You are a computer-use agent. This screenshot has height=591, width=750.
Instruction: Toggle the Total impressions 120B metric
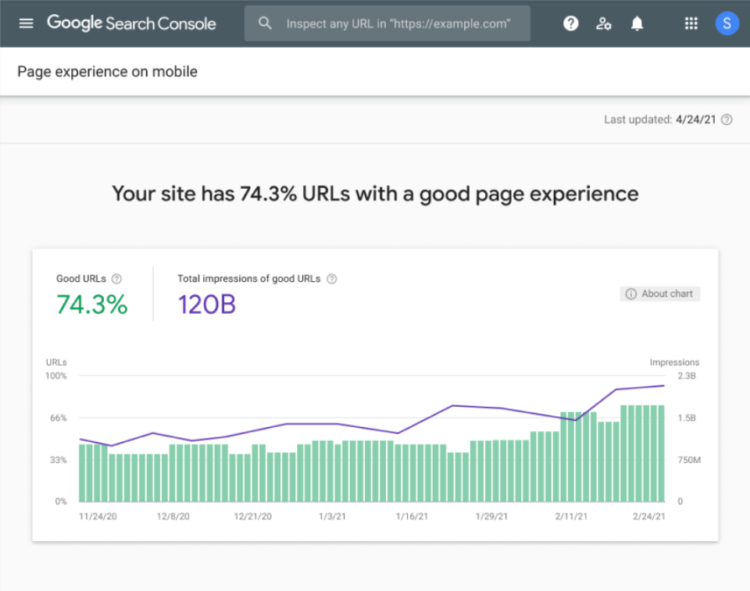click(x=207, y=305)
